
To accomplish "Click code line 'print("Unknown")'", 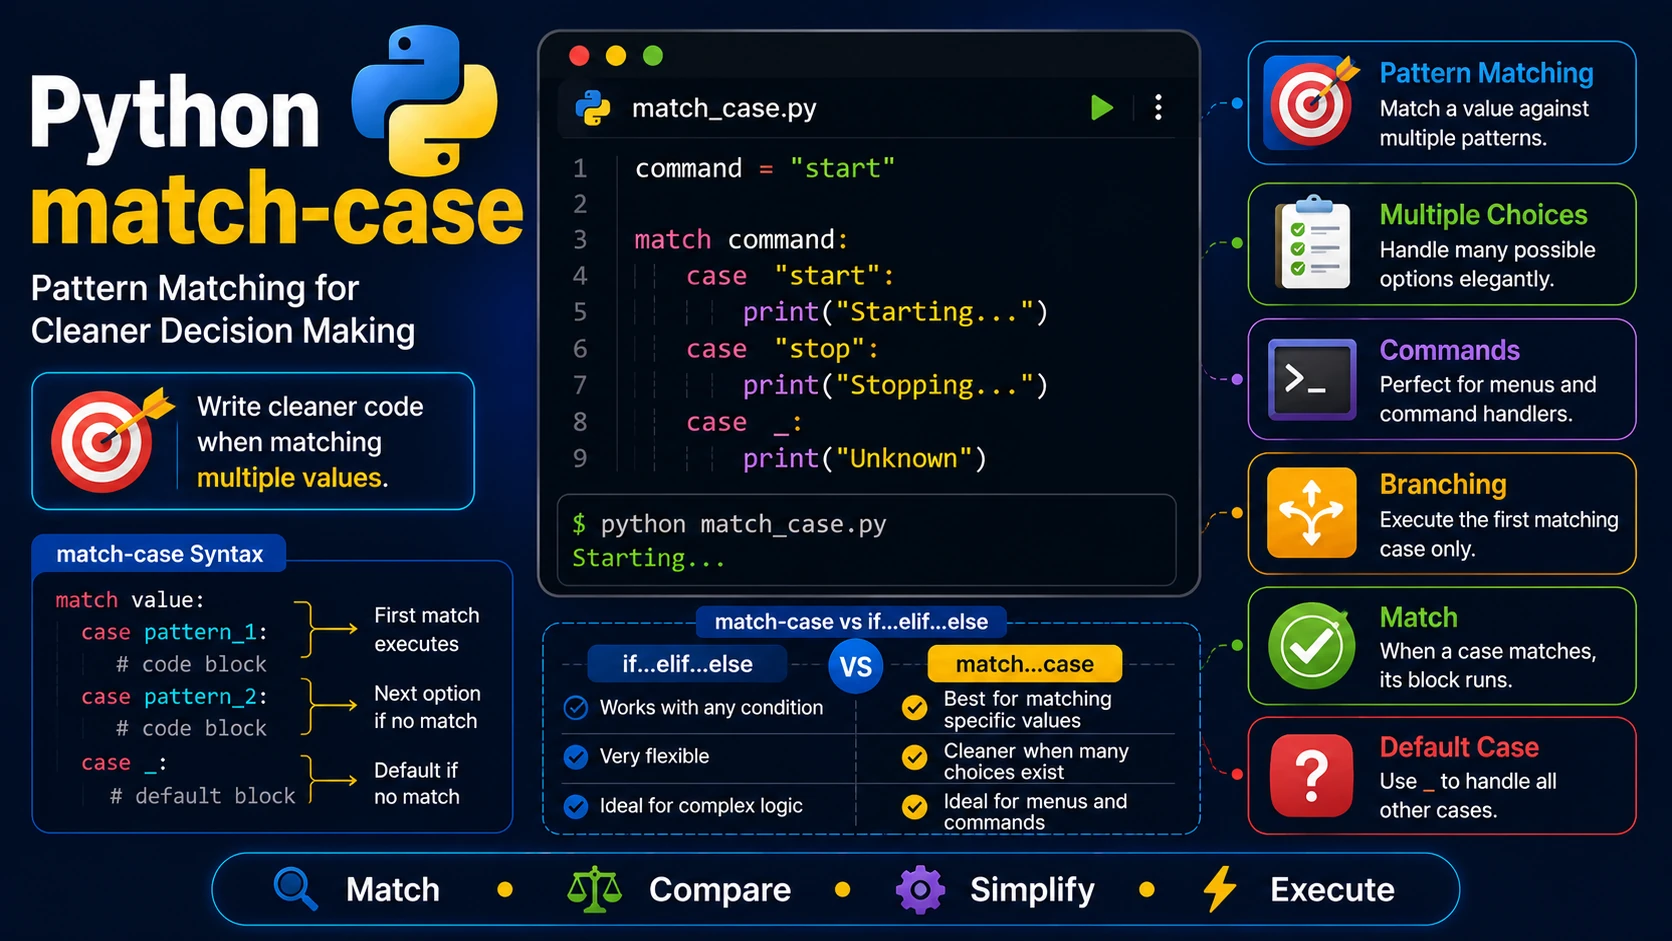I will 865,458.
